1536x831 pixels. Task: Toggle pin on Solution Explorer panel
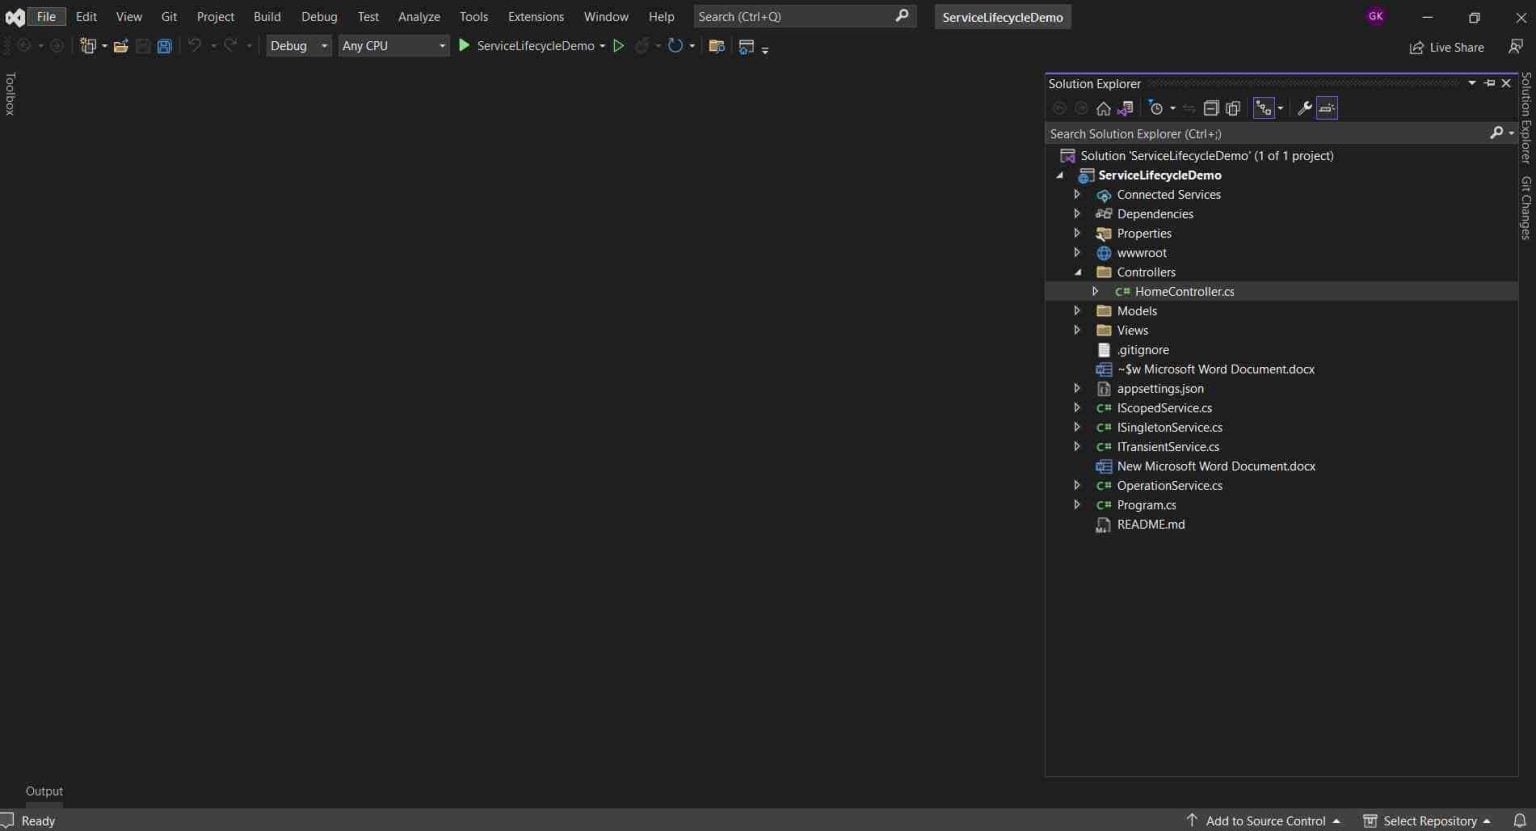(1489, 83)
